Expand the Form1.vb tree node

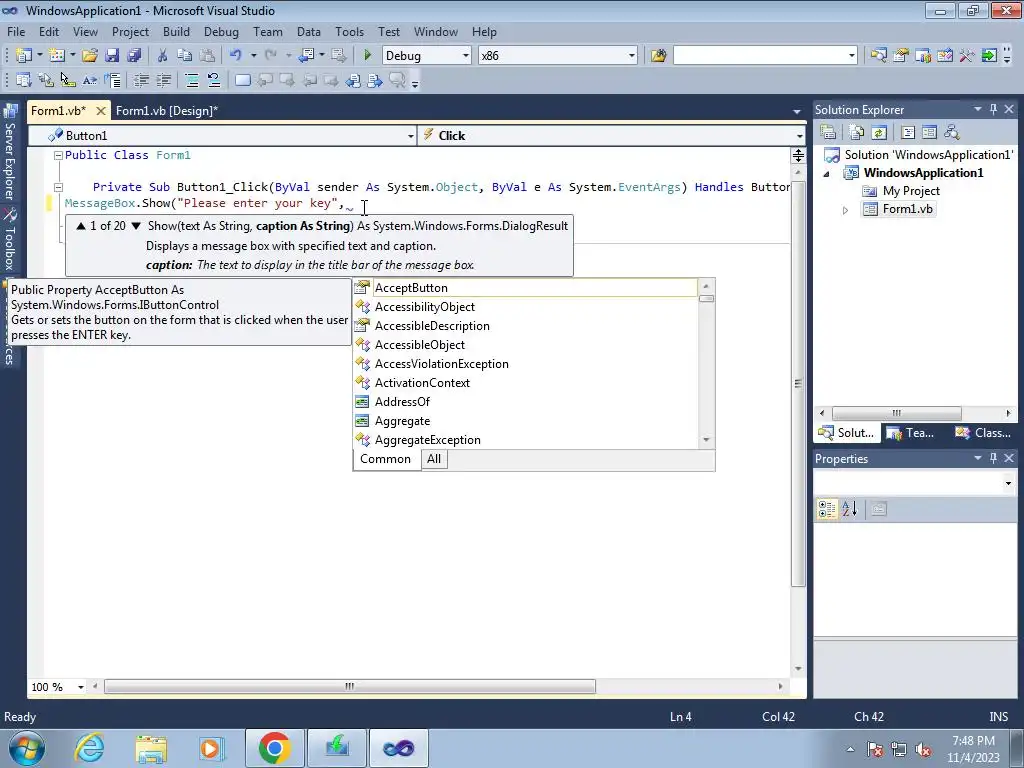click(x=845, y=210)
